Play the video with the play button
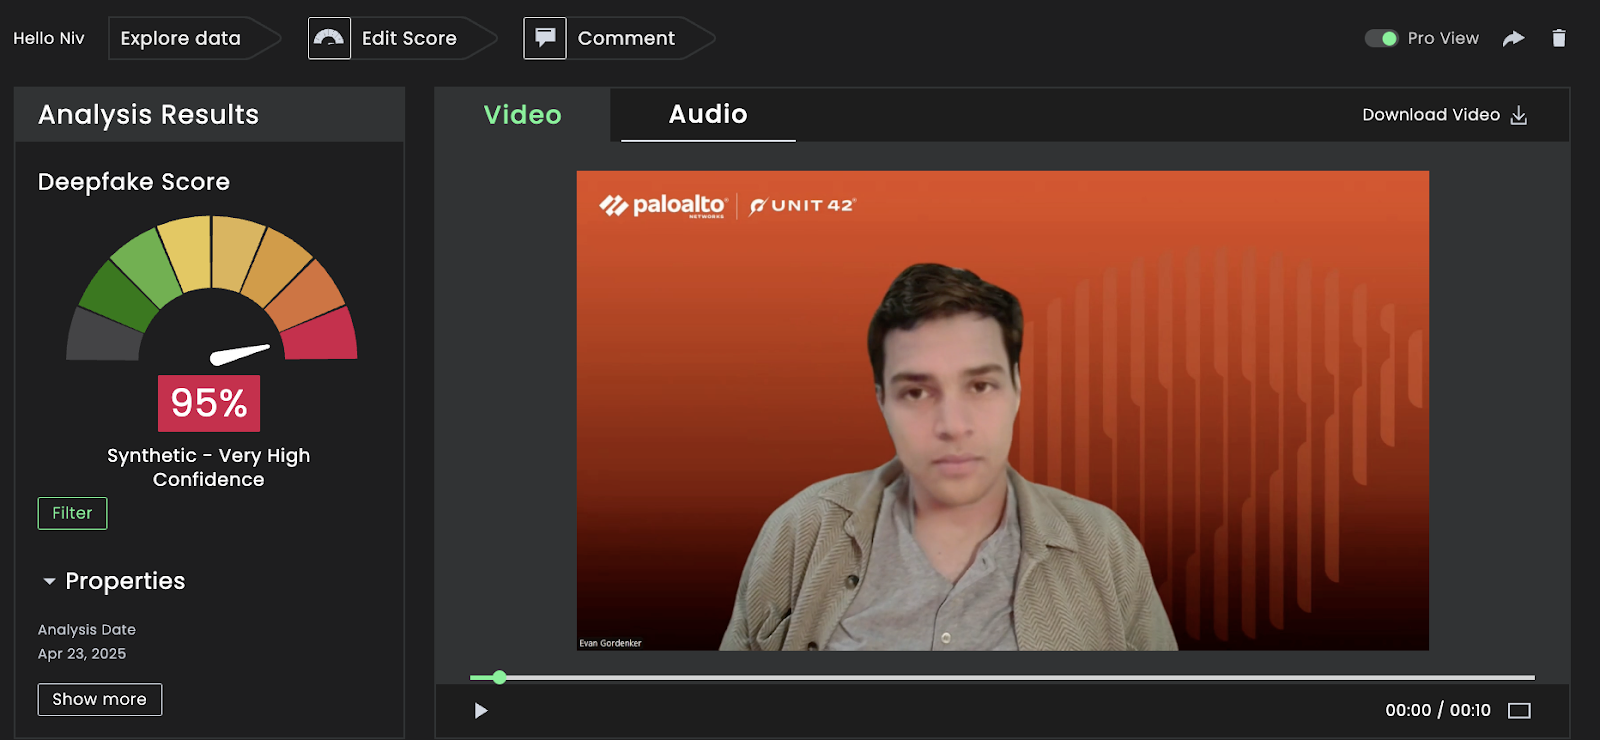Image resolution: width=1600 pixels, height=740 pixels. pos(481,710)
